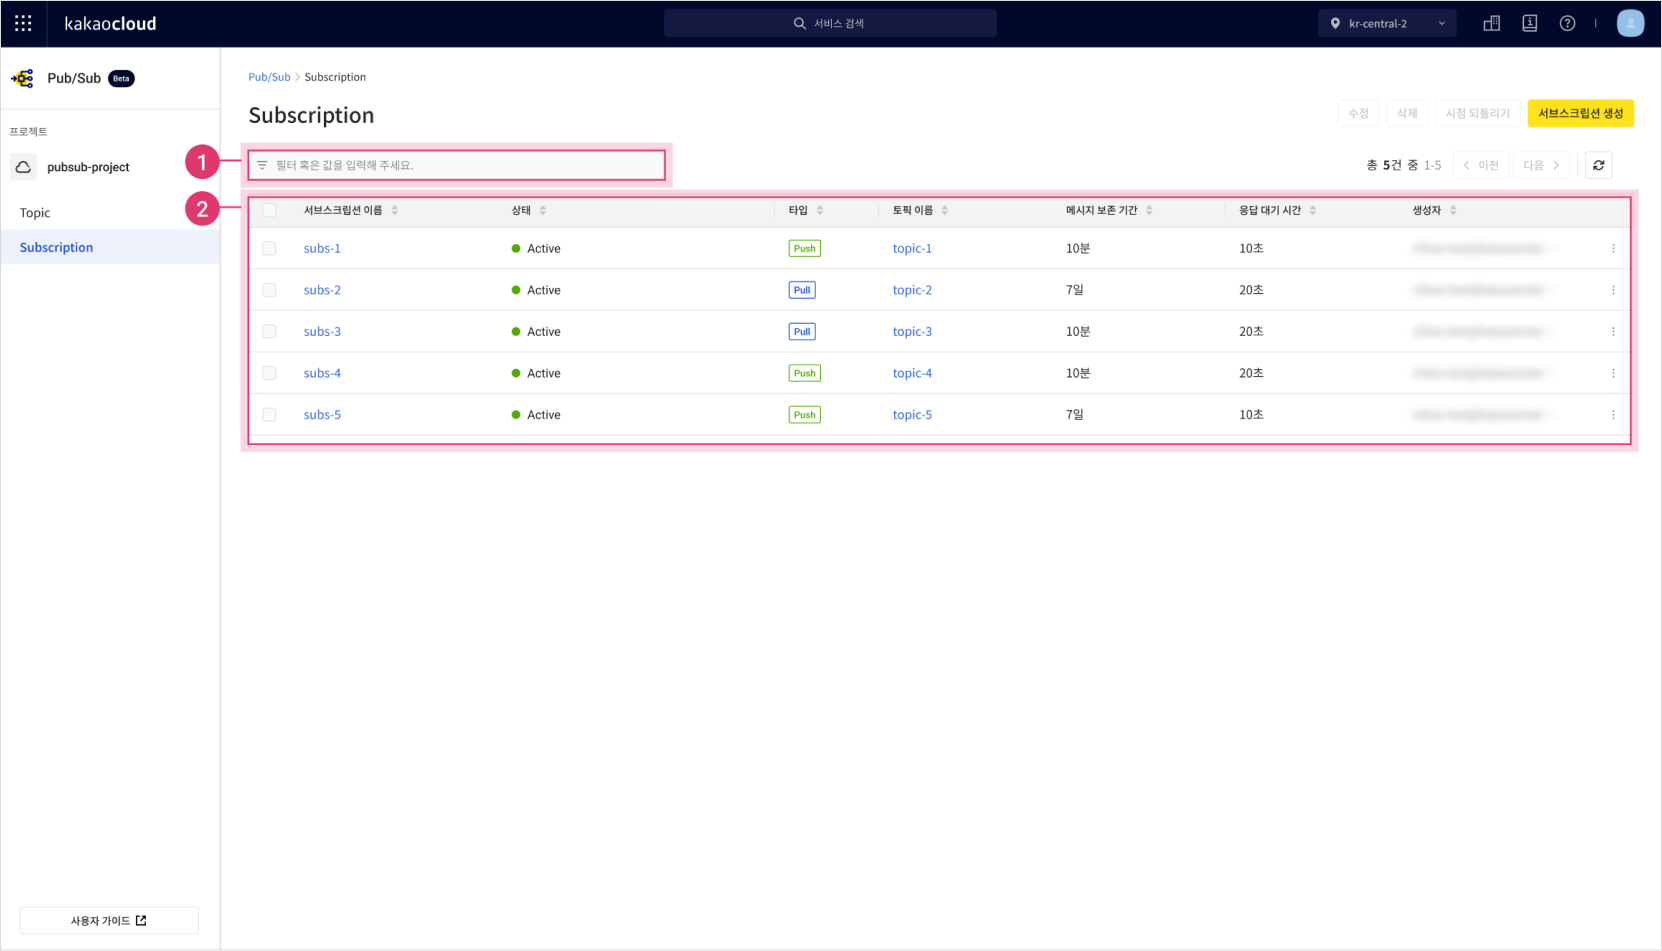The image size is (1662, 951).
Task: Open the organization building icon in header
Action: 1491,23
